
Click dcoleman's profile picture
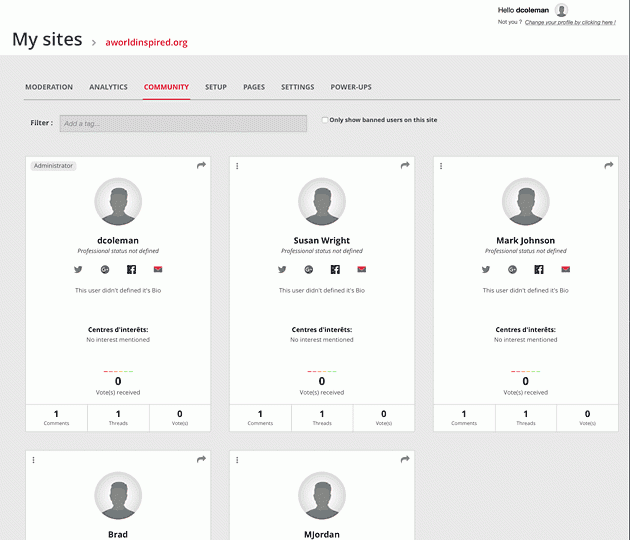(118, 202)
